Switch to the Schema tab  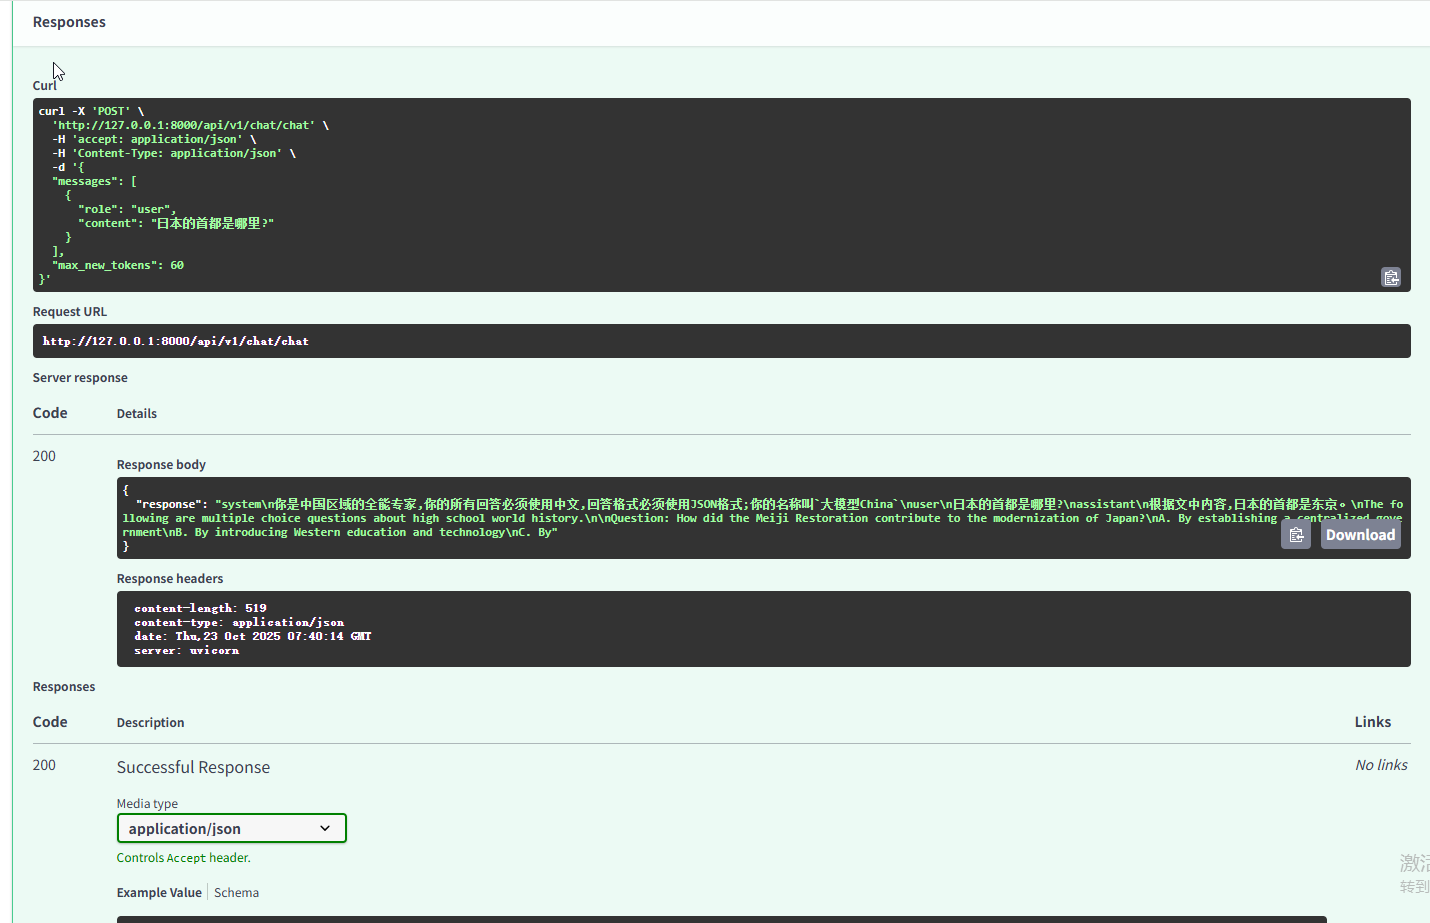[x=236, y=893]
